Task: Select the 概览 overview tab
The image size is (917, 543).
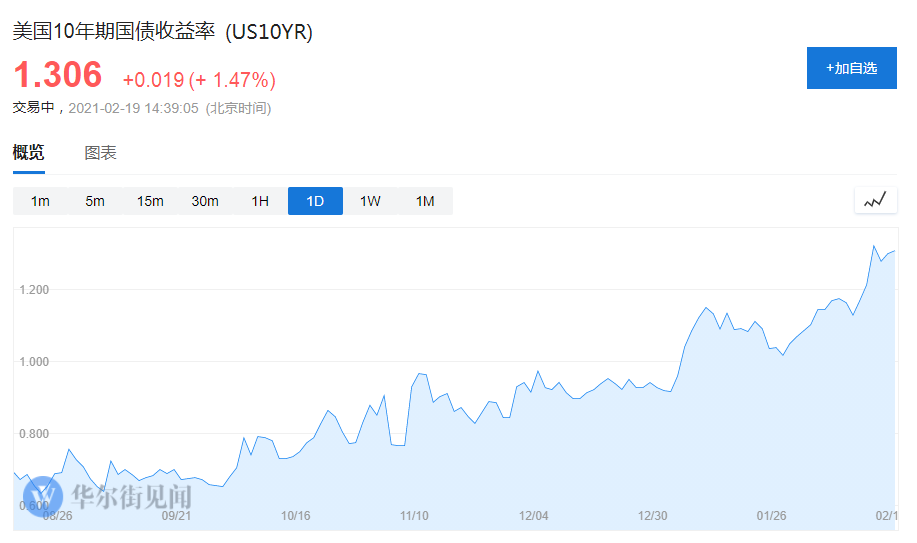Action: 28,153
